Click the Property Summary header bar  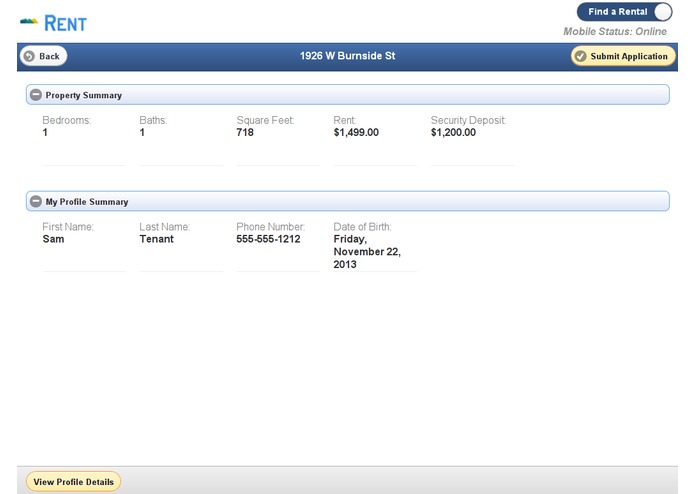pyautogui.click(x=348, y=95)
